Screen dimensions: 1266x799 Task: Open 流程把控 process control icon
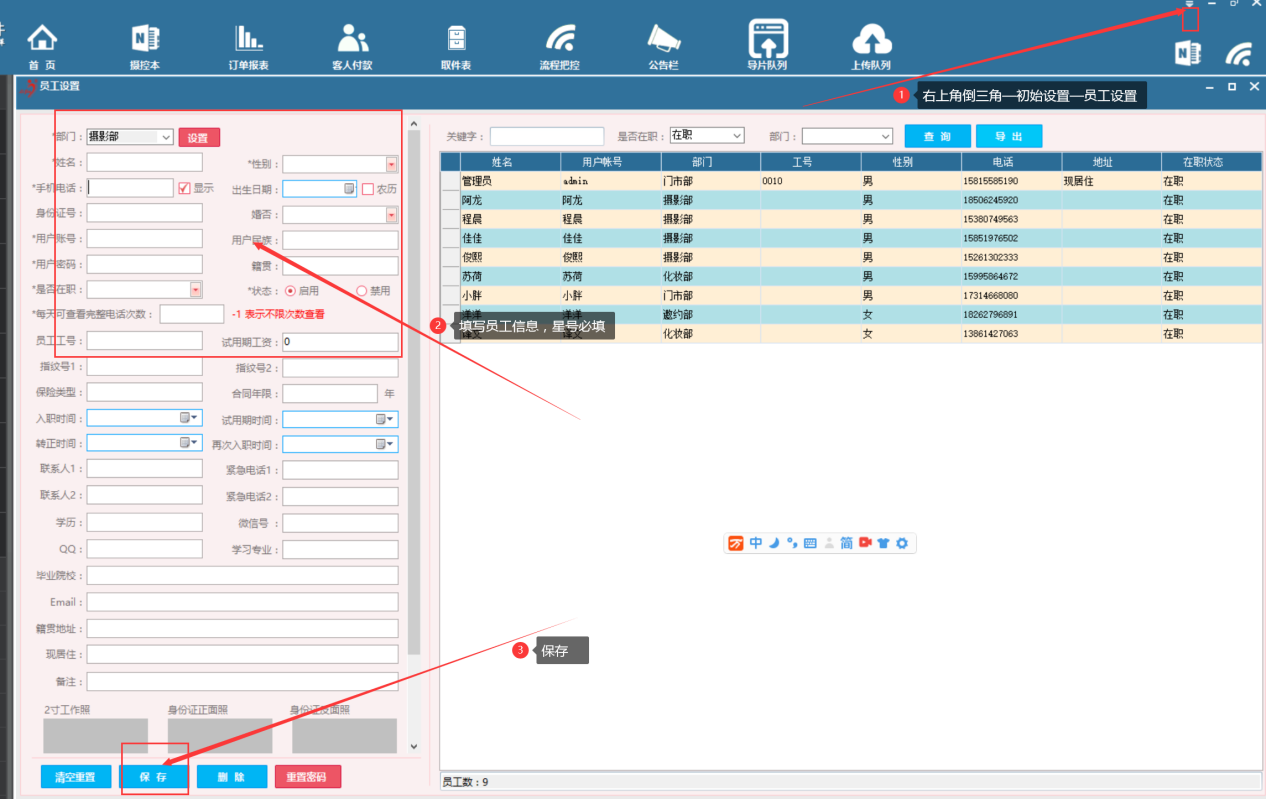[560, 40]
